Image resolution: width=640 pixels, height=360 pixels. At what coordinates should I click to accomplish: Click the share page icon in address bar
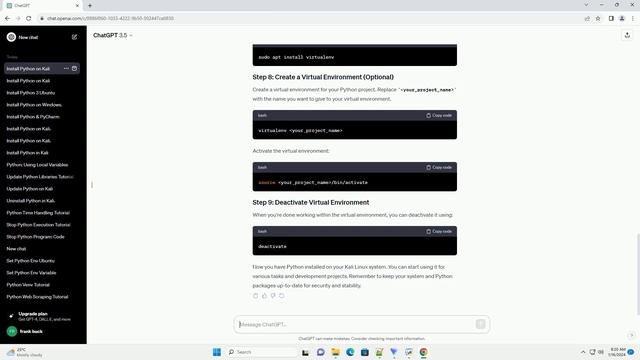point(587,18)
